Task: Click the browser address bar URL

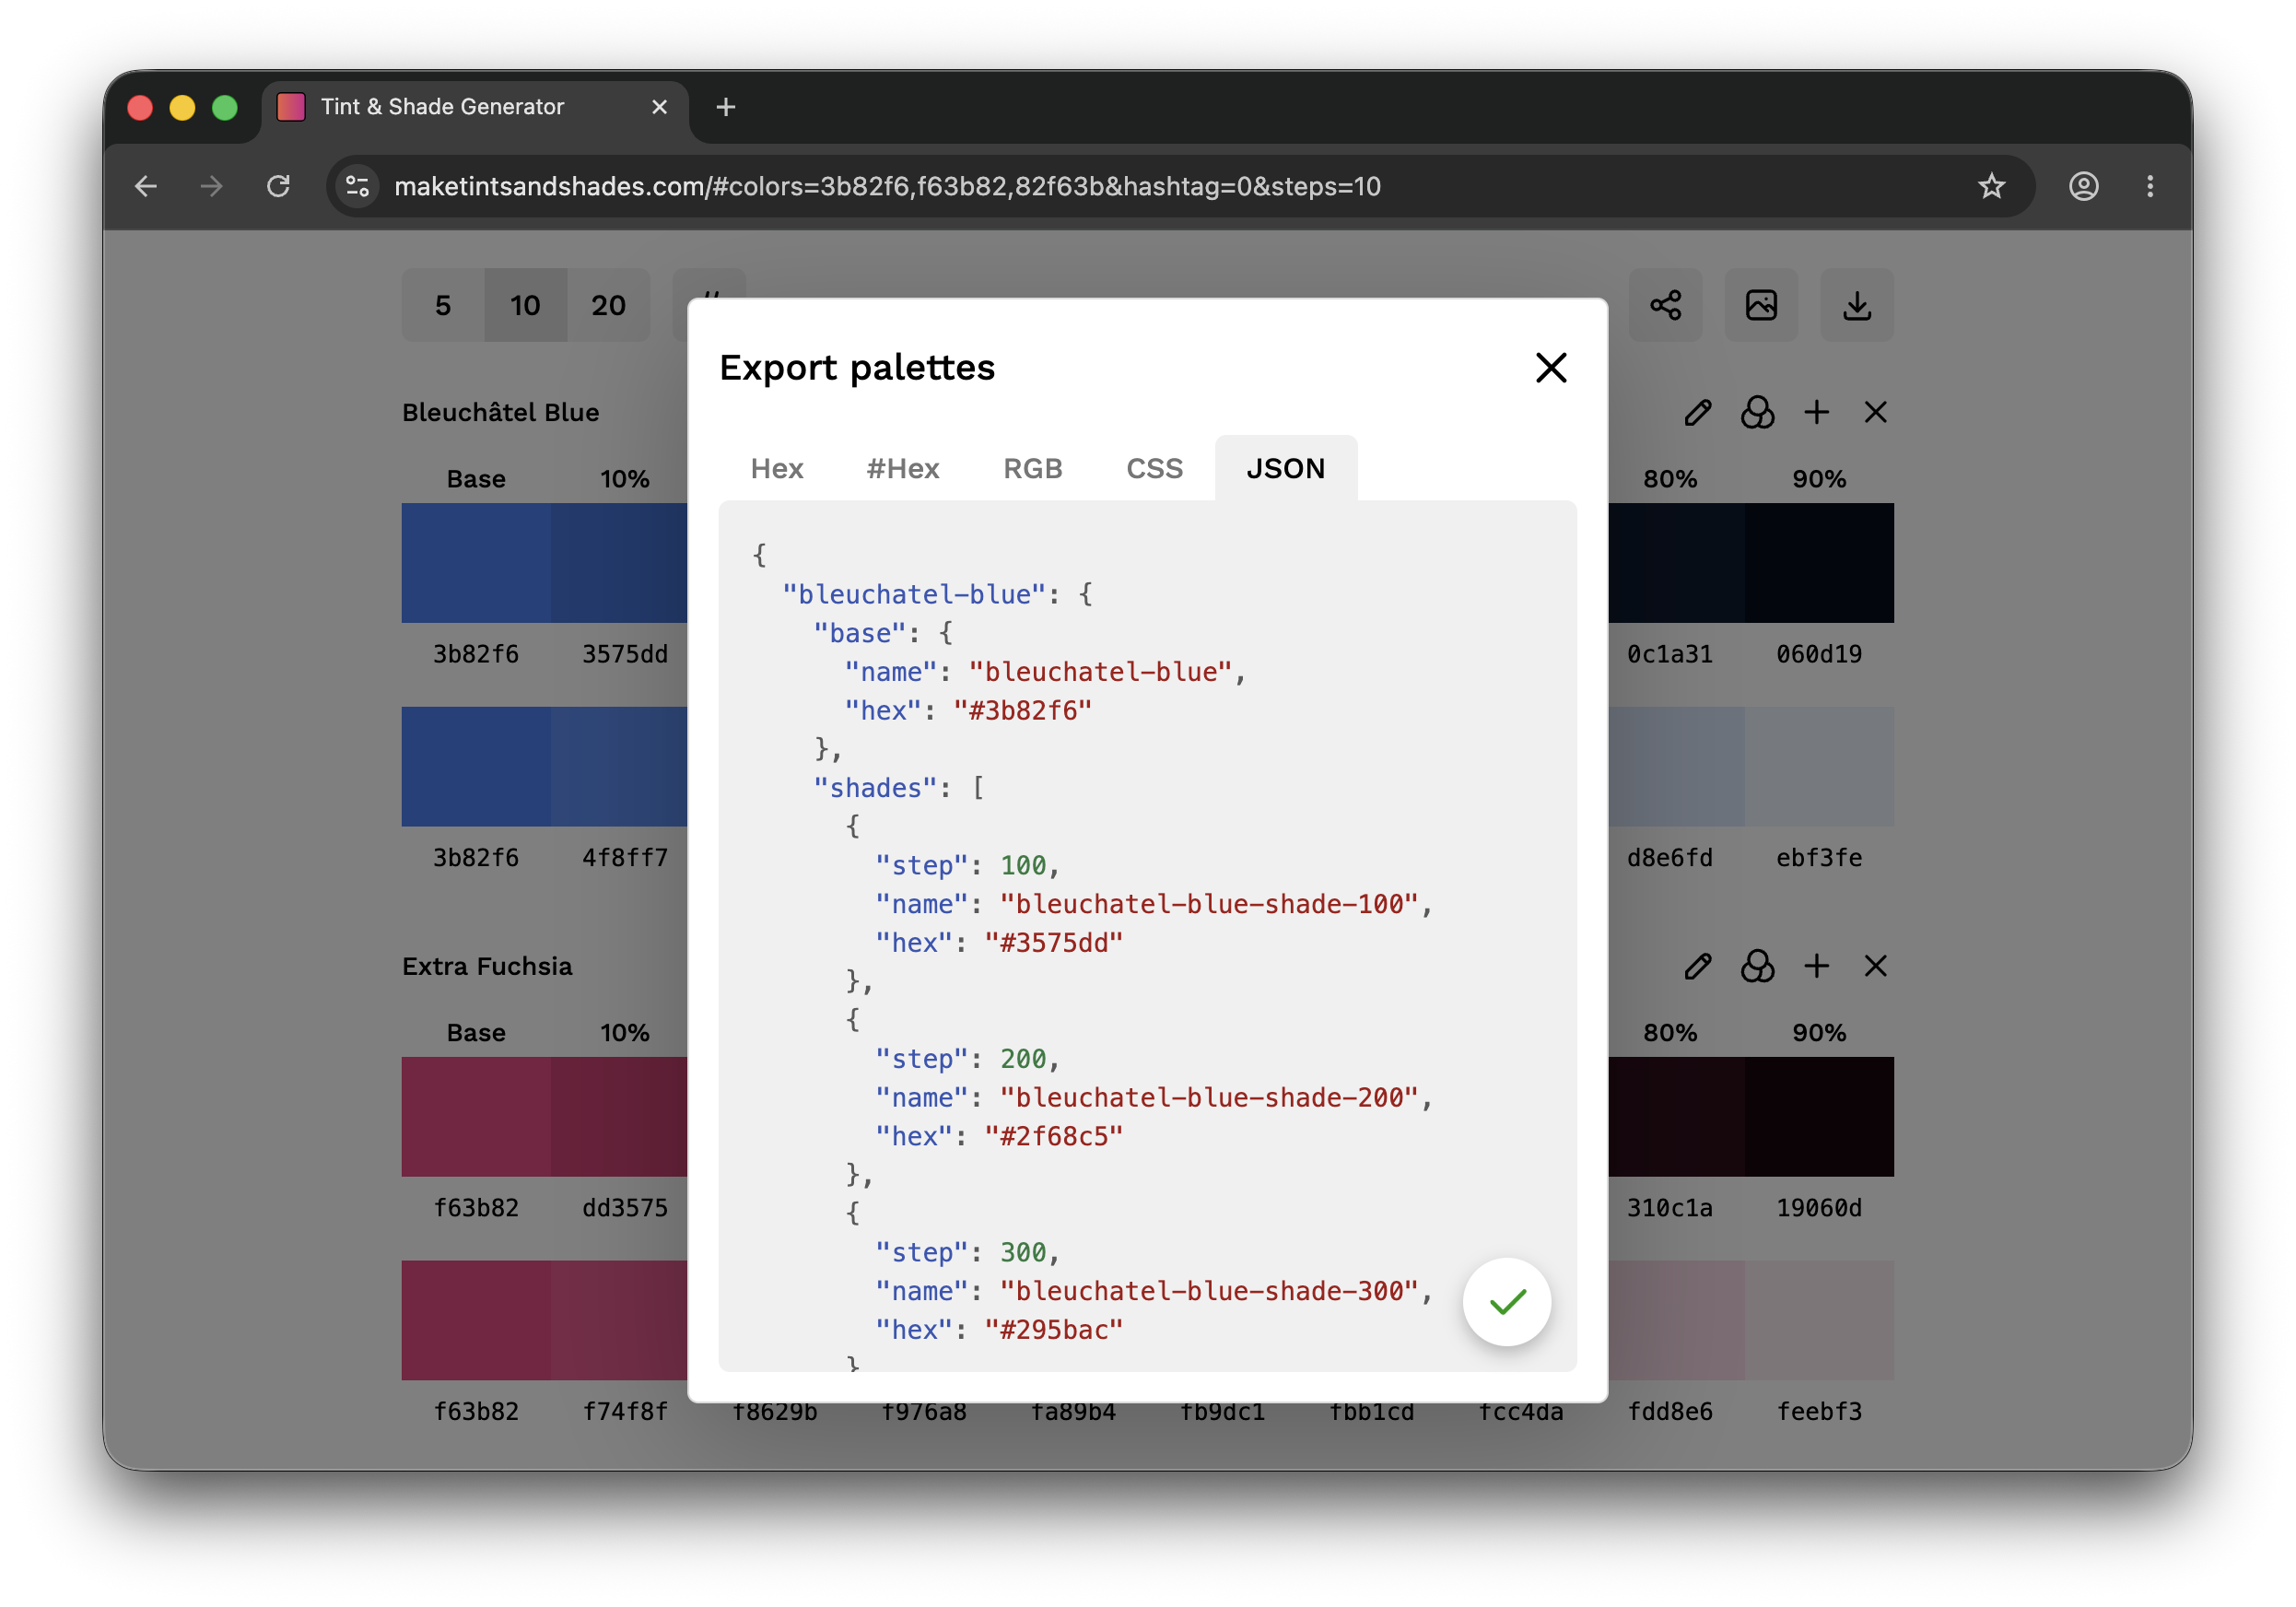Action: tap(886, 186)
